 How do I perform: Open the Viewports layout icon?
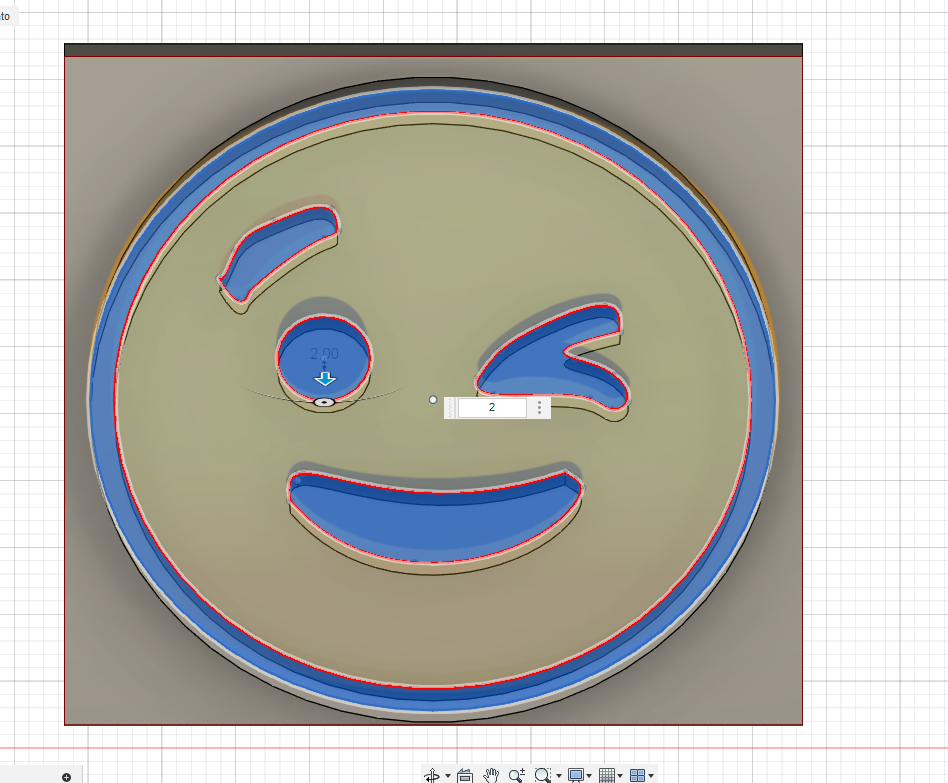[637, 775]
